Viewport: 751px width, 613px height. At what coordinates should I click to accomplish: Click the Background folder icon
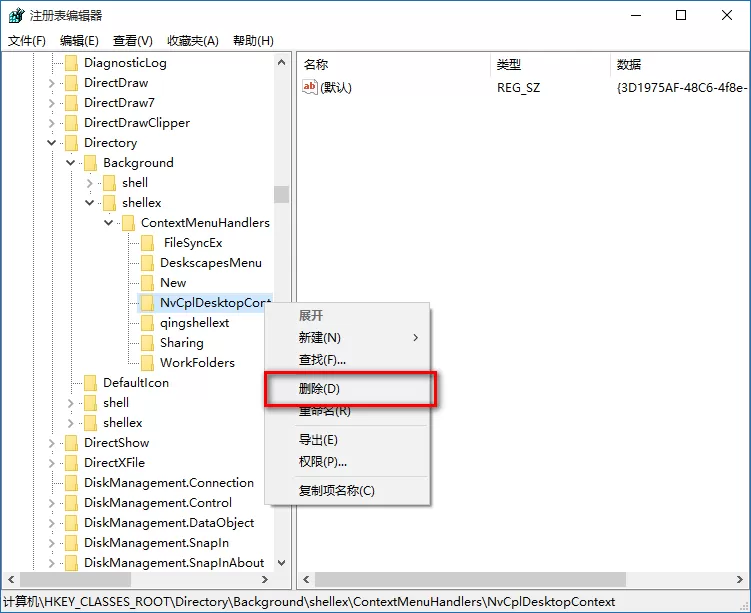(x=91, y=163)
